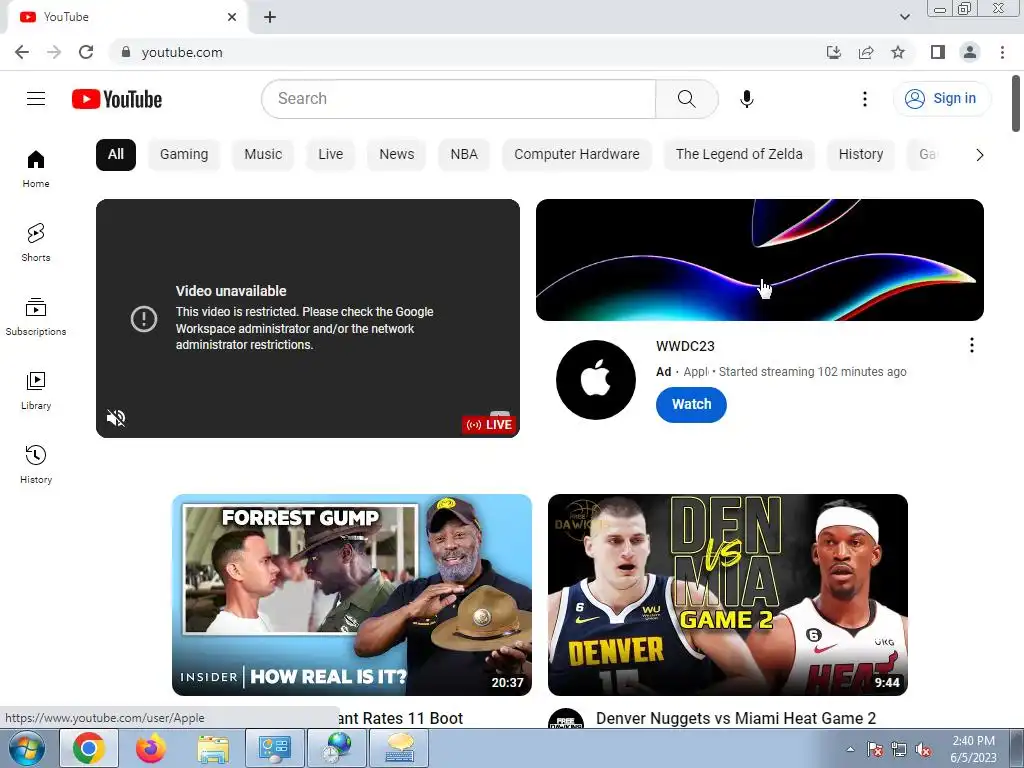The image size is (1024, 768).
Task: Launch Firefox from the taskbar
Action: (151, 748)
